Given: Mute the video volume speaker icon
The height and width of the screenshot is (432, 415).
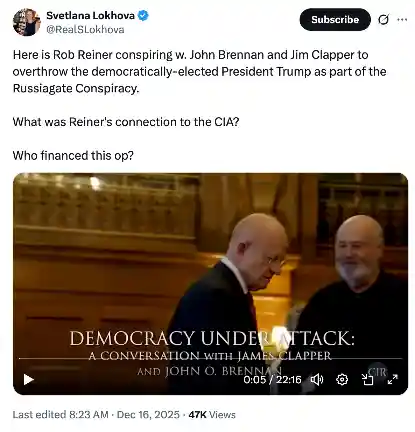Looking at the screenshot, I should tap(317, 379).
